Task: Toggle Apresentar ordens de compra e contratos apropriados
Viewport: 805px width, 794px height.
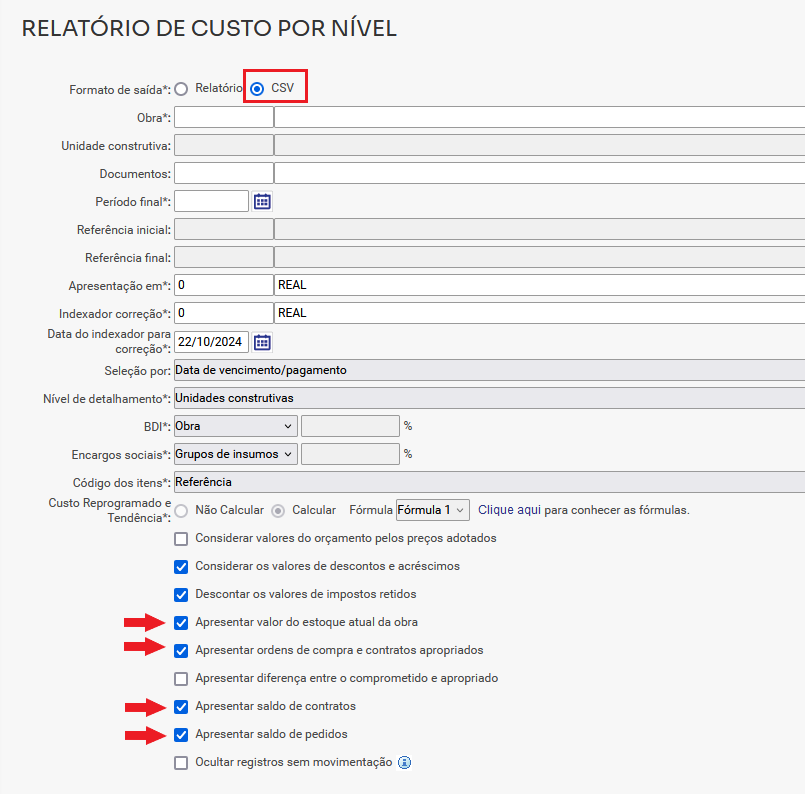Action: tap(181, 651)
